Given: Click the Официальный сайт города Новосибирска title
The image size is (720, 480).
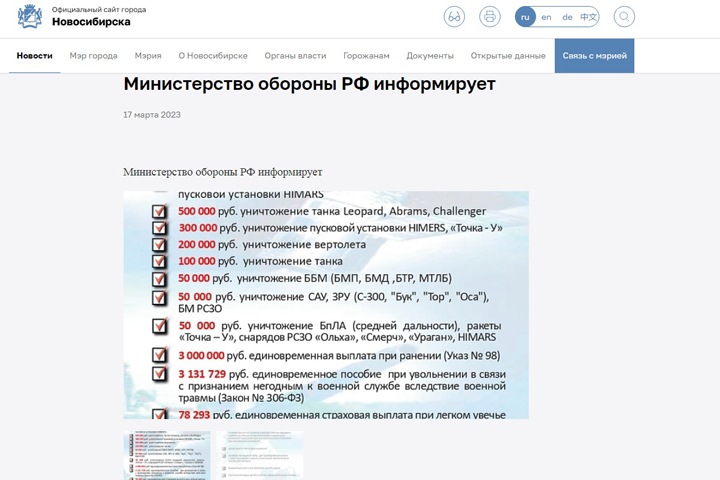Looking at the screenshot, I should pyautogui.click(x=98, y=17).
